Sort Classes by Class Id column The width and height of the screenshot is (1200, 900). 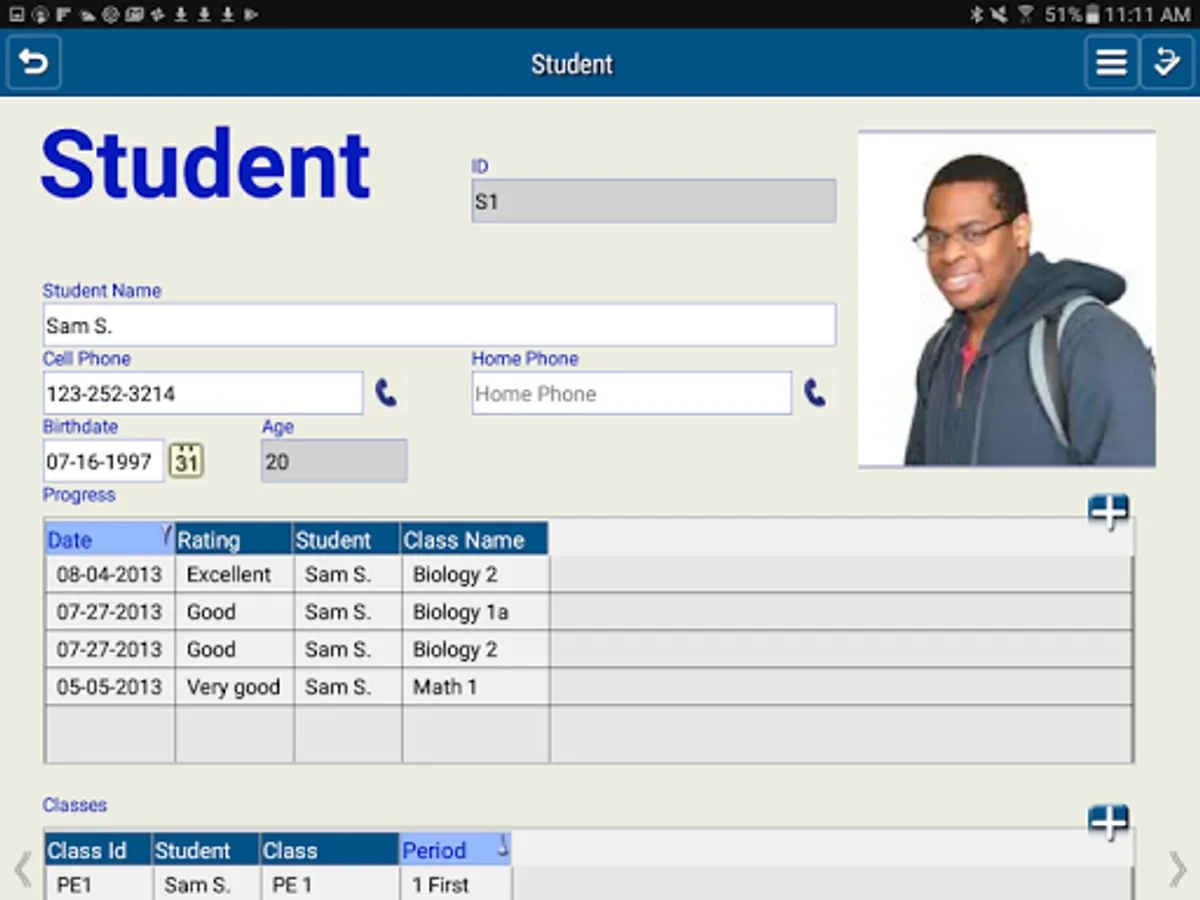98,849
